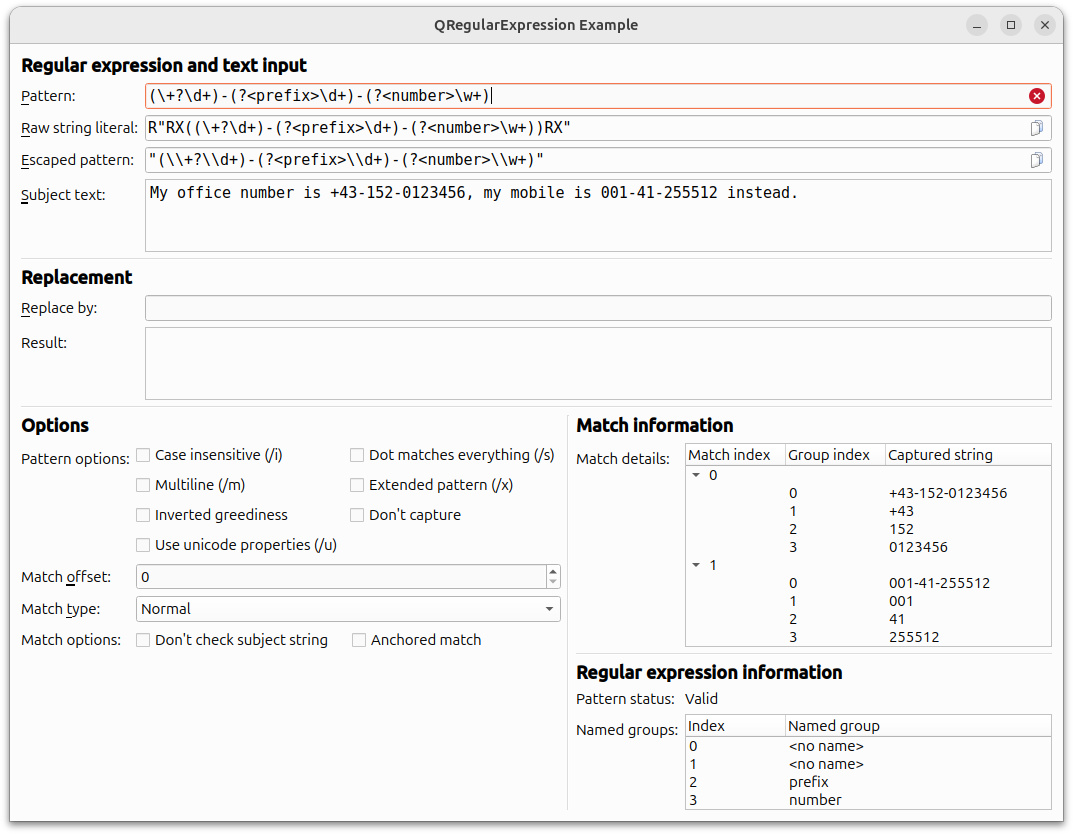This screenshot has height=834, width=1073.
Task: Toggle Inverted greediness
Action: (x=143, y=514)
